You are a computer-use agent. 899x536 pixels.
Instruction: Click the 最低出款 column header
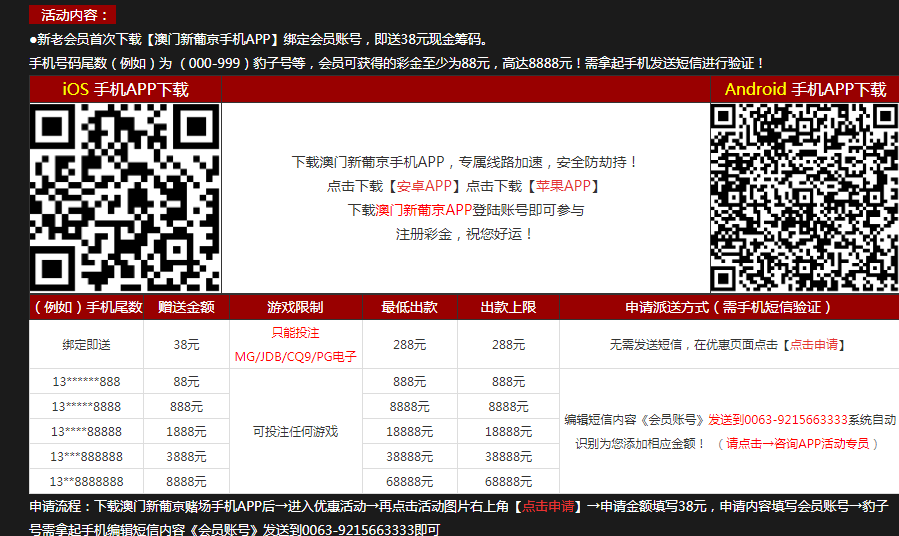coord(409,307)
